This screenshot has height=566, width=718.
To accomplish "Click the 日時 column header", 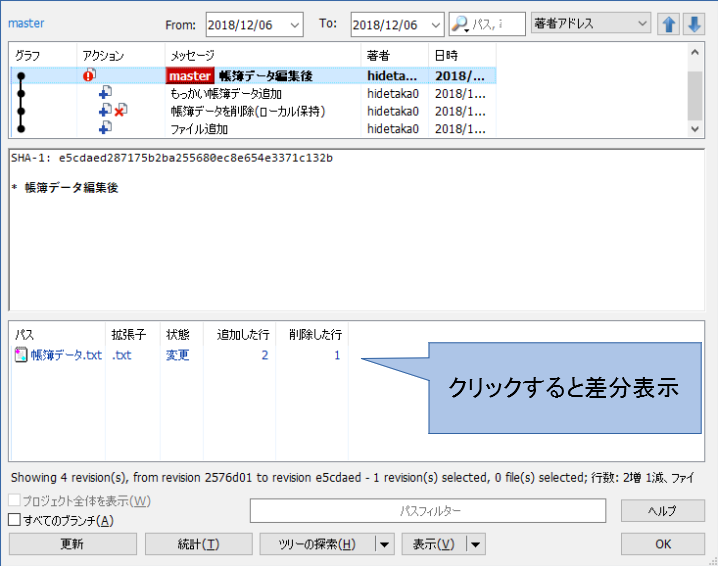I will pyautogui.click(x=462, y=56).
